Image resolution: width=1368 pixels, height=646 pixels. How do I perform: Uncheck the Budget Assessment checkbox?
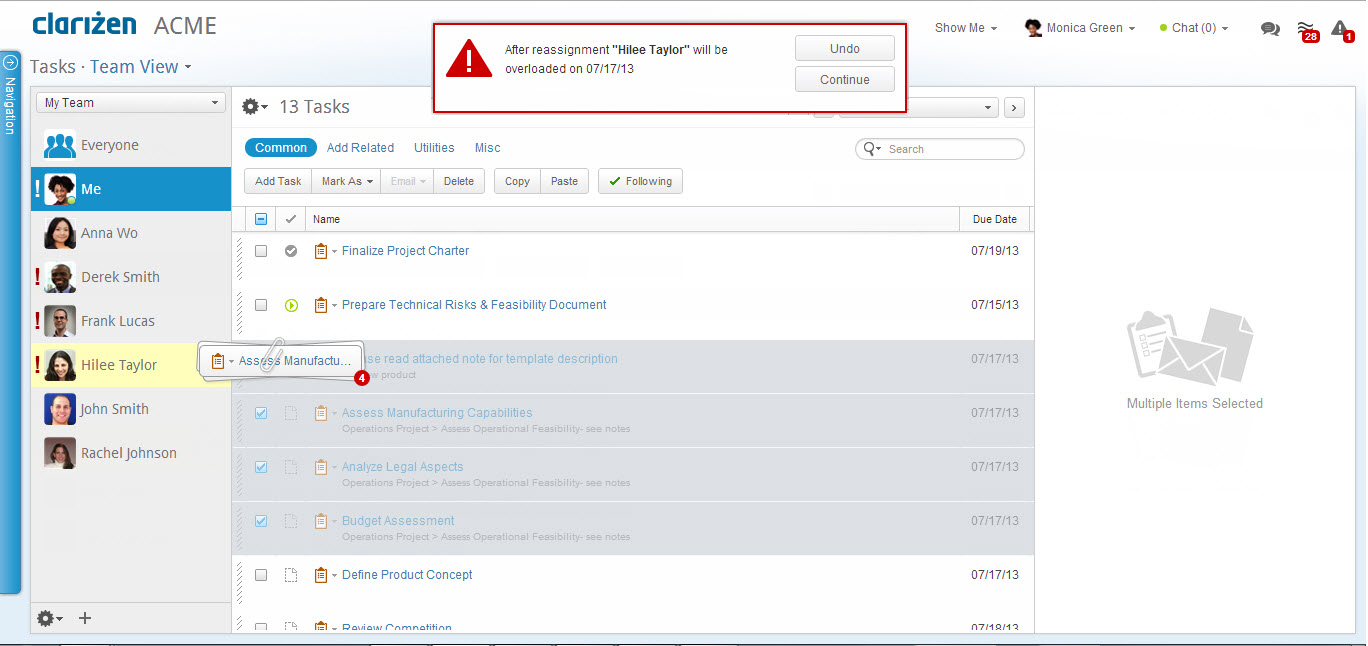[x=261, y=521]
